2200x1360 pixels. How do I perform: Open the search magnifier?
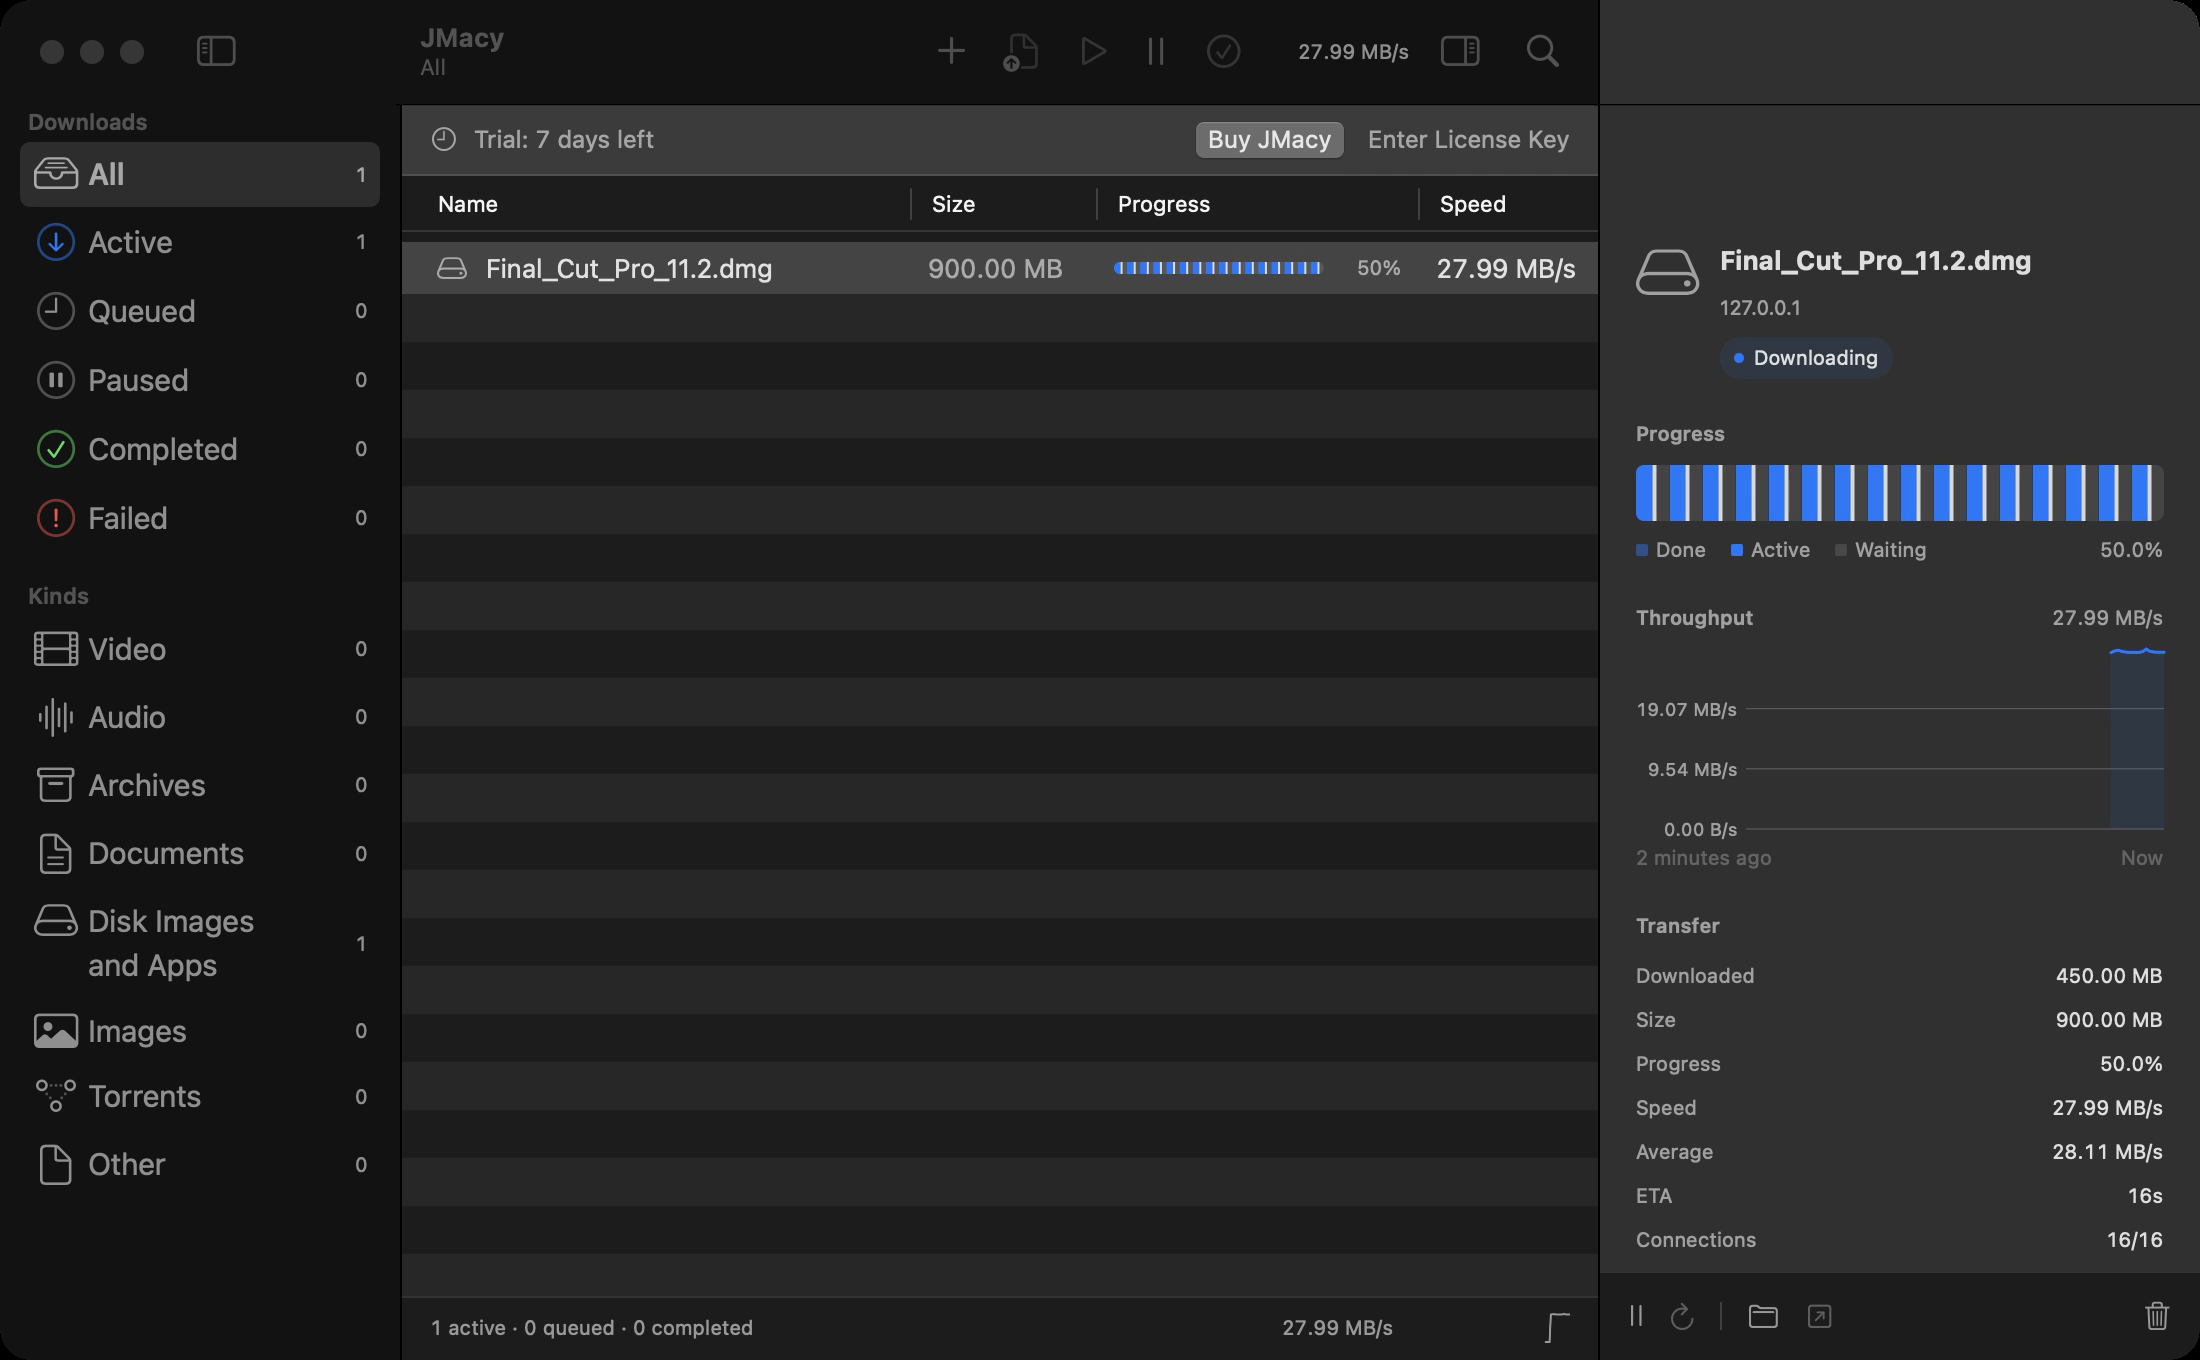(x=1543, y=51)
